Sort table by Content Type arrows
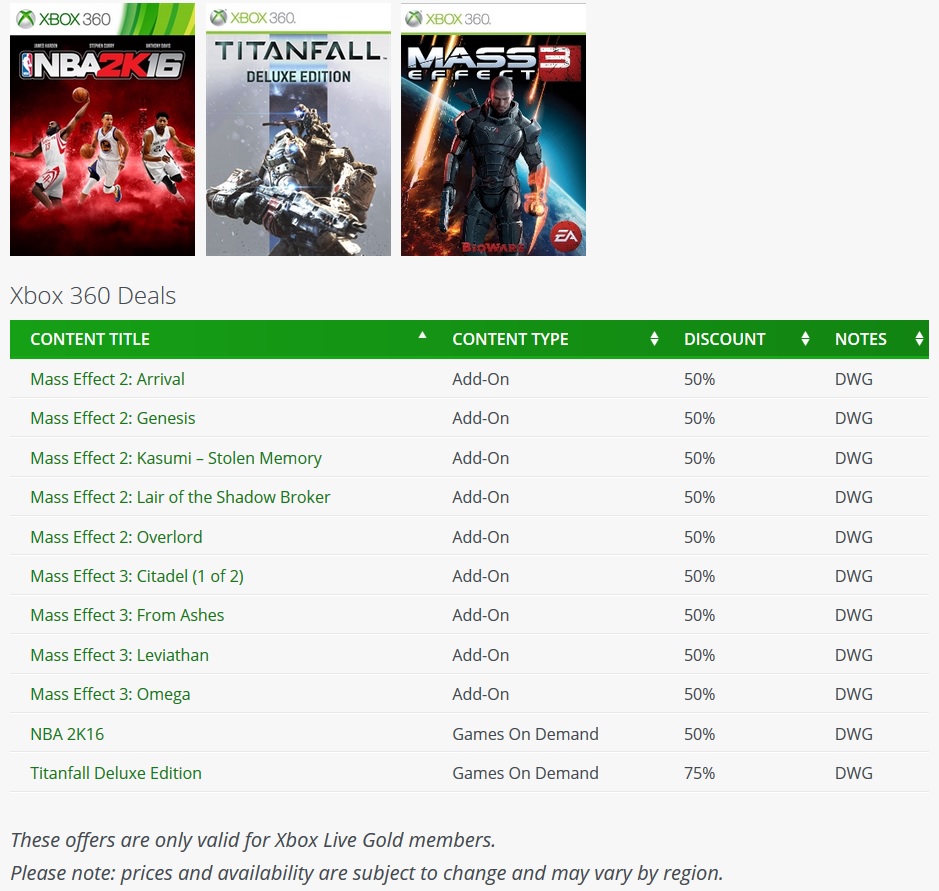The height and width of the screenshot is (891, 939). pyautogui.click(x=654, y=339)
